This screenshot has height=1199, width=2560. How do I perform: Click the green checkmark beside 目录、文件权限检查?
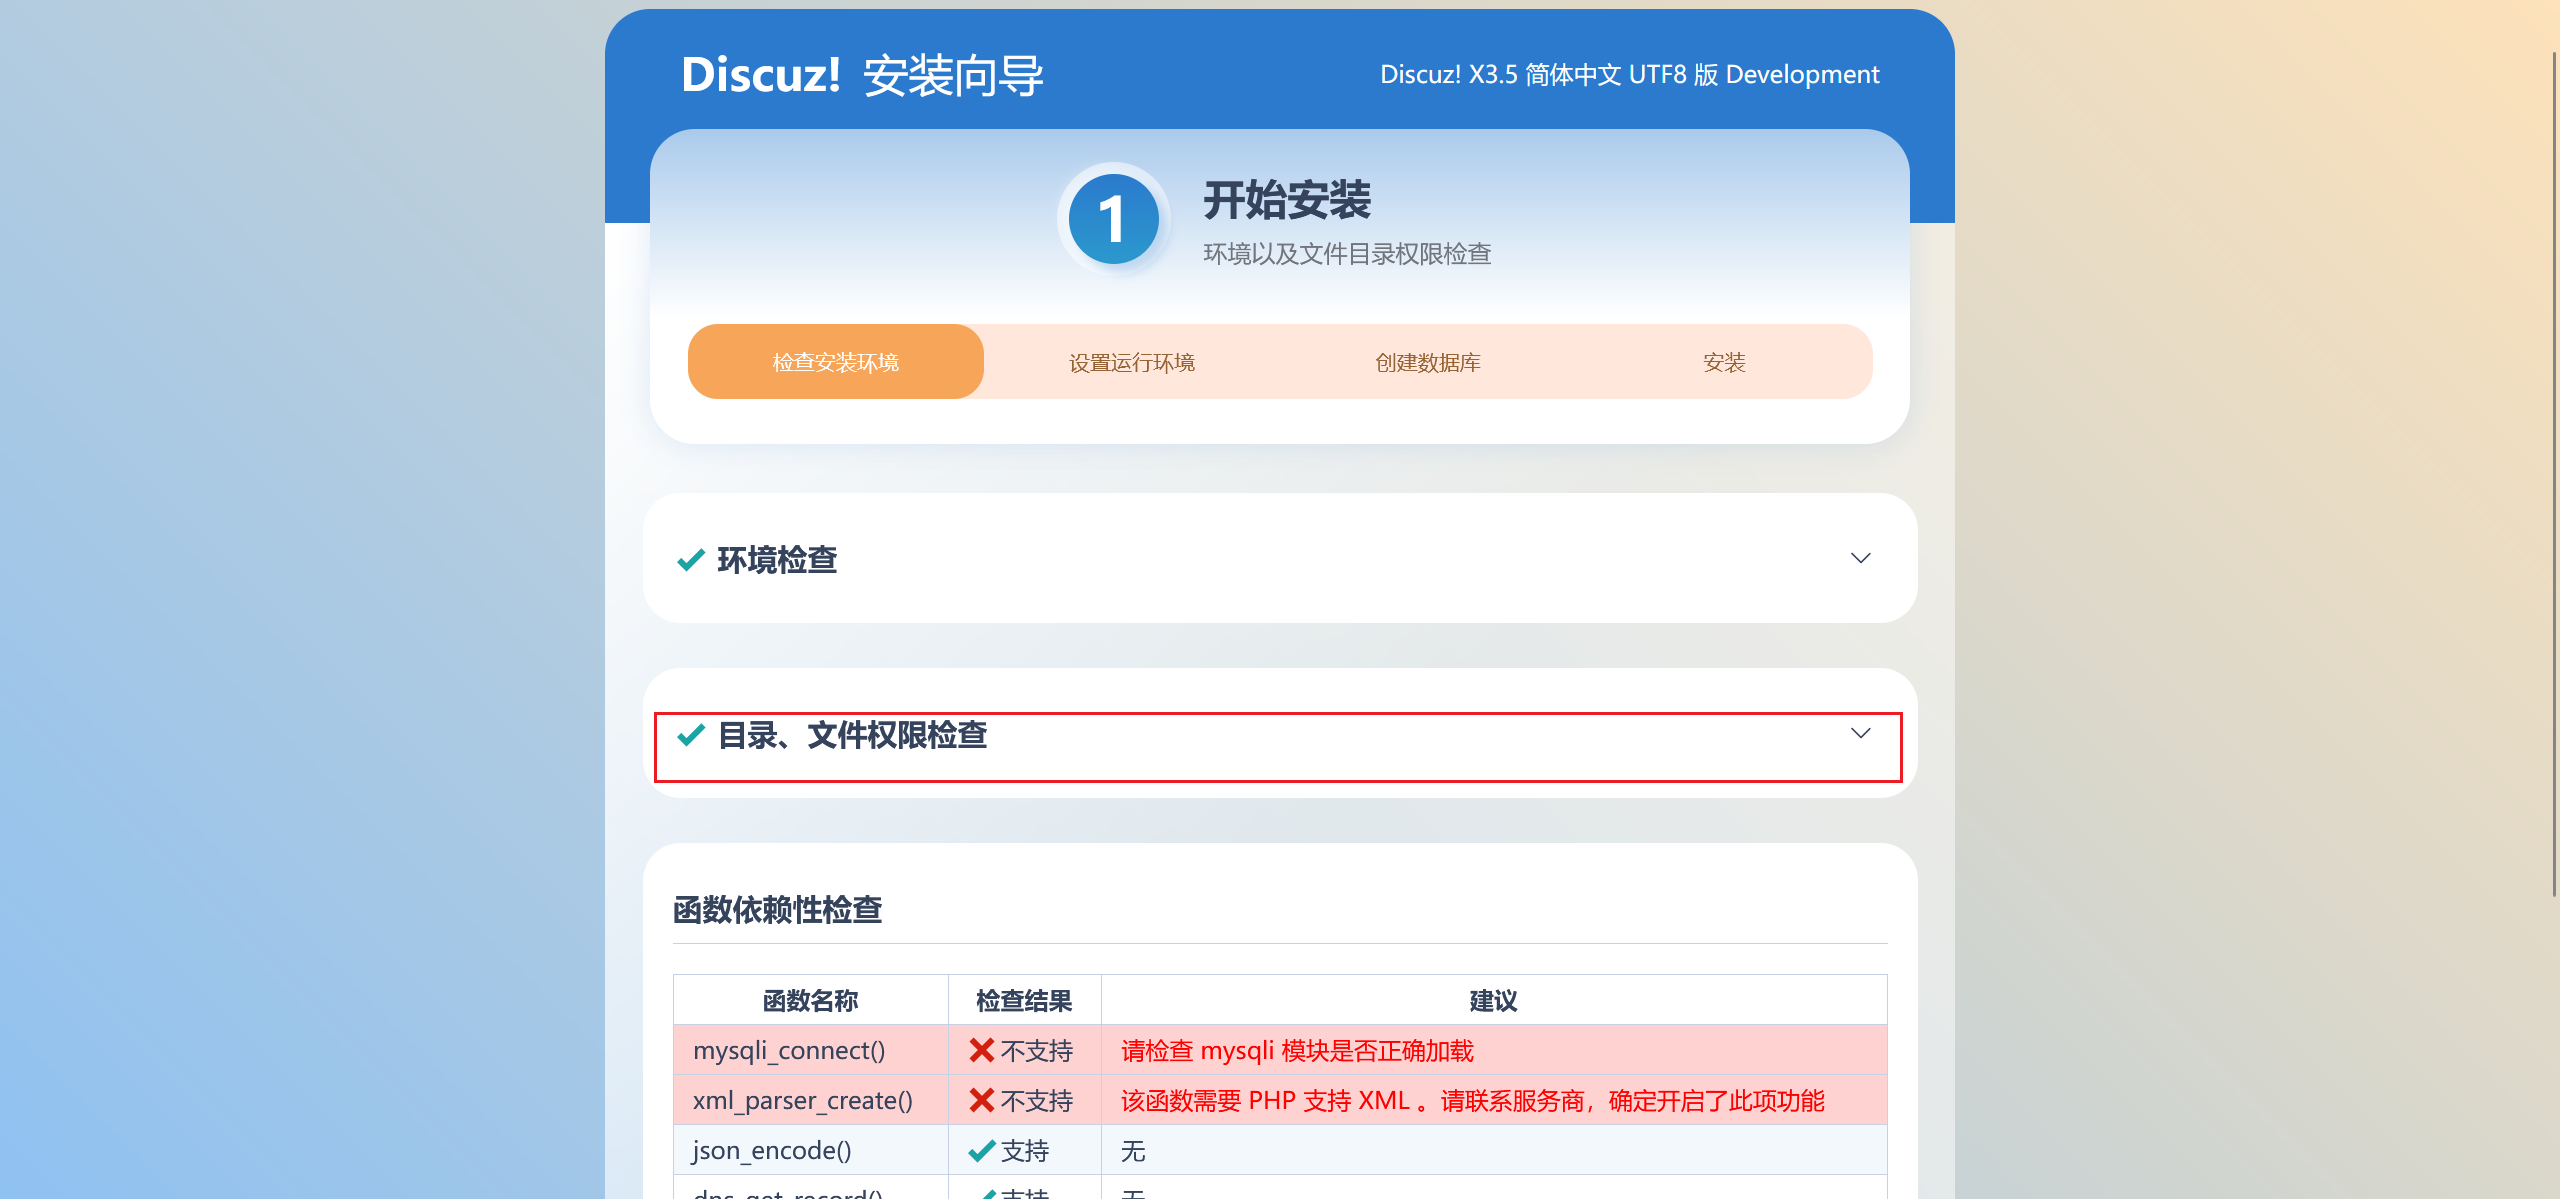(x=691, y=736)
